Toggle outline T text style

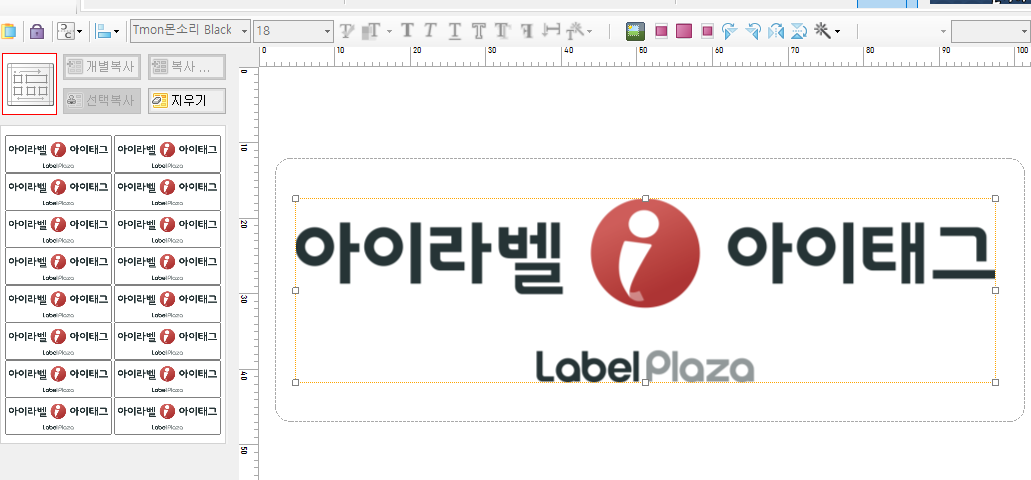tap(478, 30)
